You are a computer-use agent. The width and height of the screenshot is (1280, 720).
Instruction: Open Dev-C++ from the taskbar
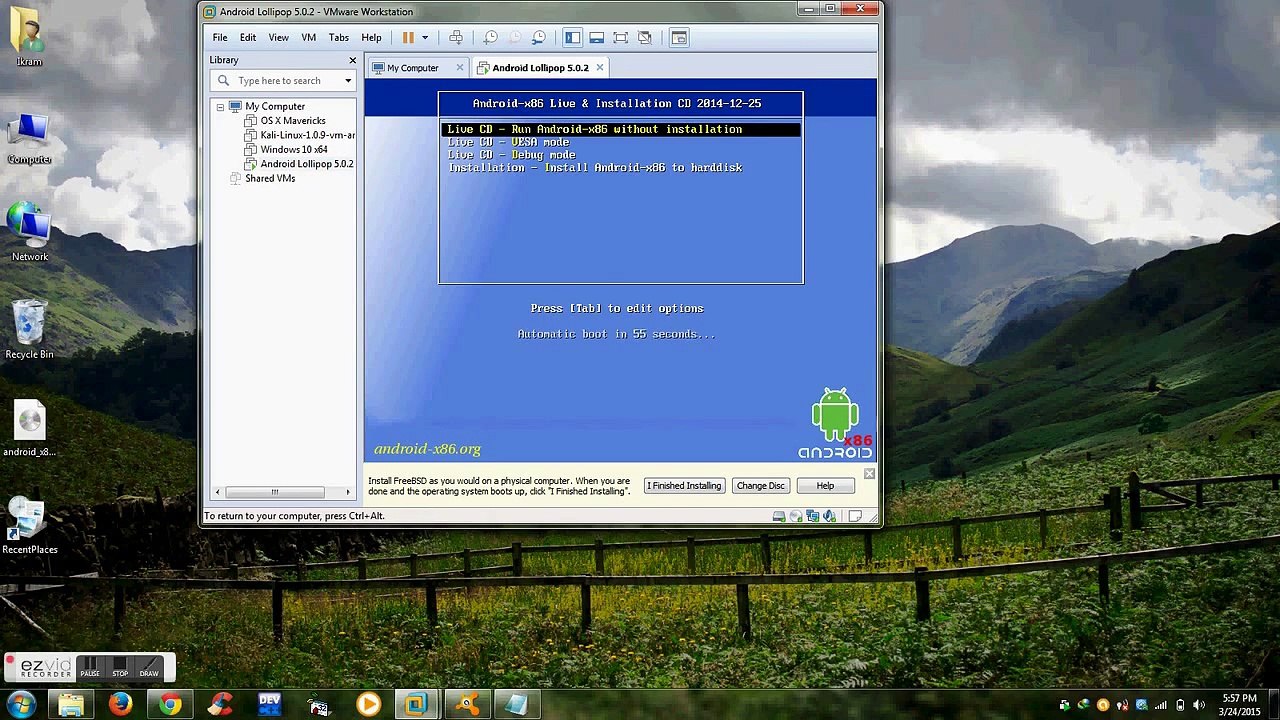269,704
